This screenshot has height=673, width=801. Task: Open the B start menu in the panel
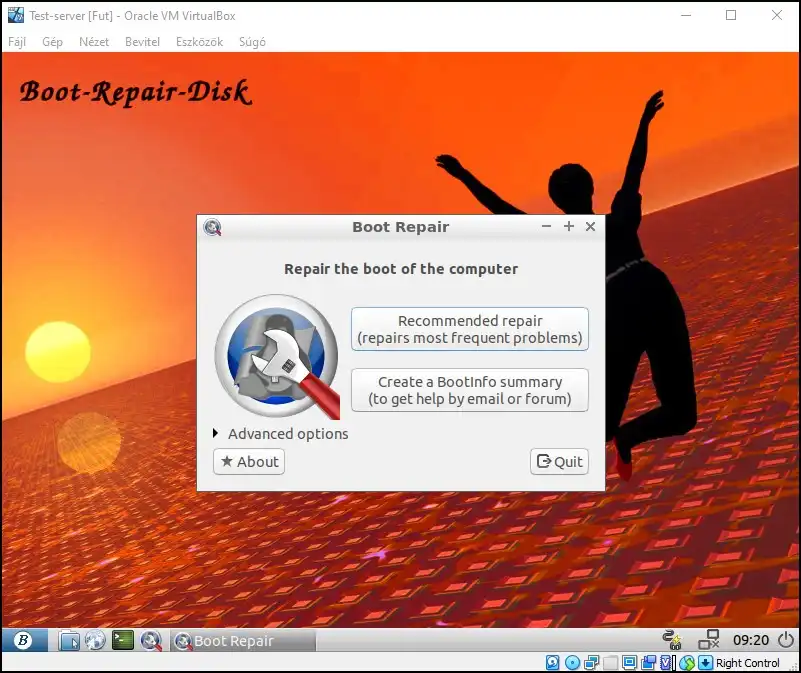23,640
